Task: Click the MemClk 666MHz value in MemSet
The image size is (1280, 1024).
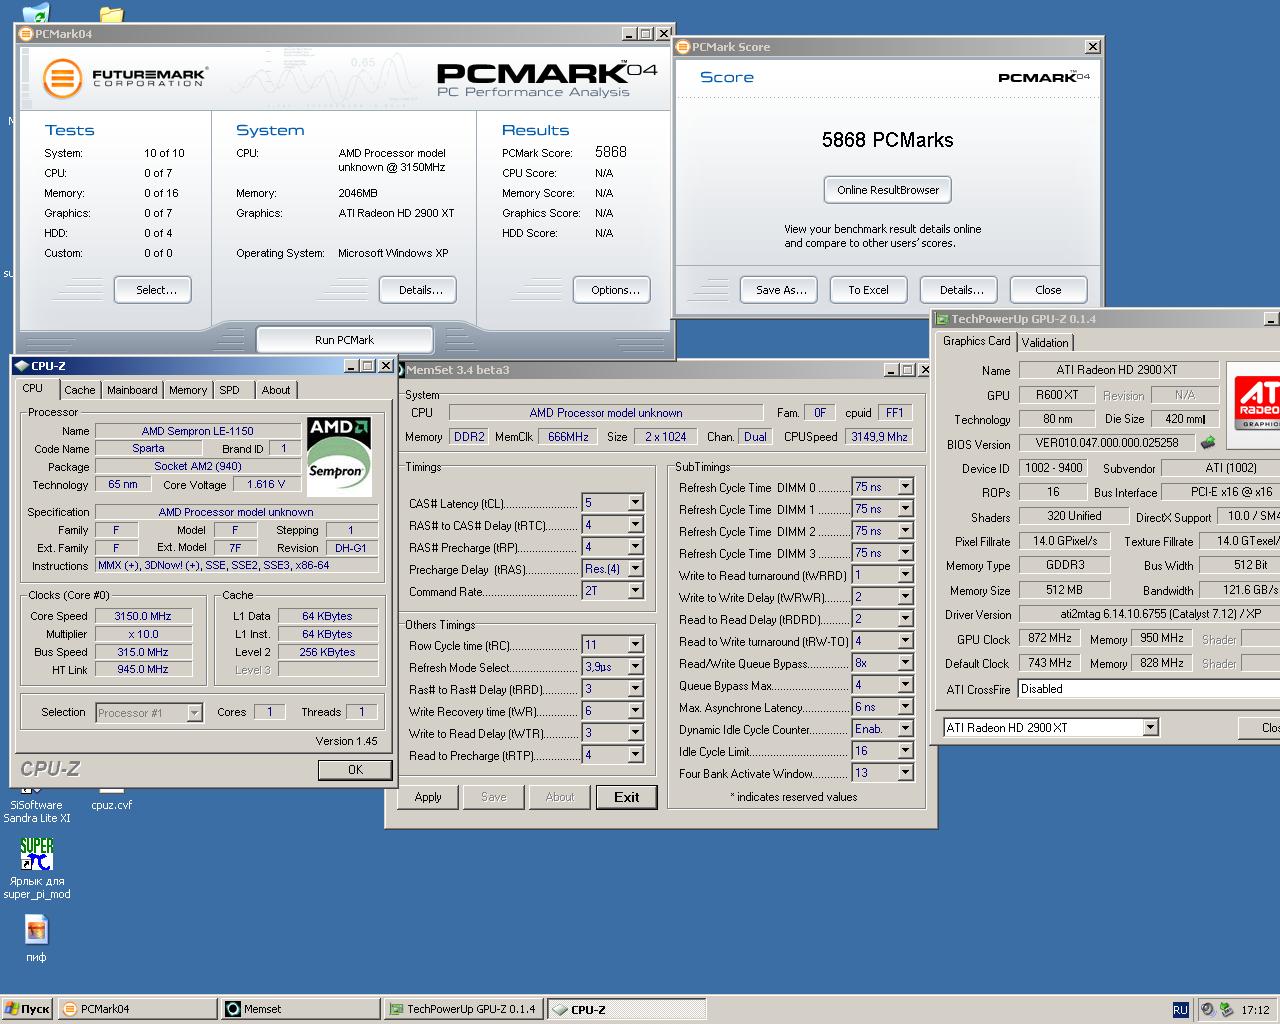Action: pyautogui.click(x=568, y=437)
